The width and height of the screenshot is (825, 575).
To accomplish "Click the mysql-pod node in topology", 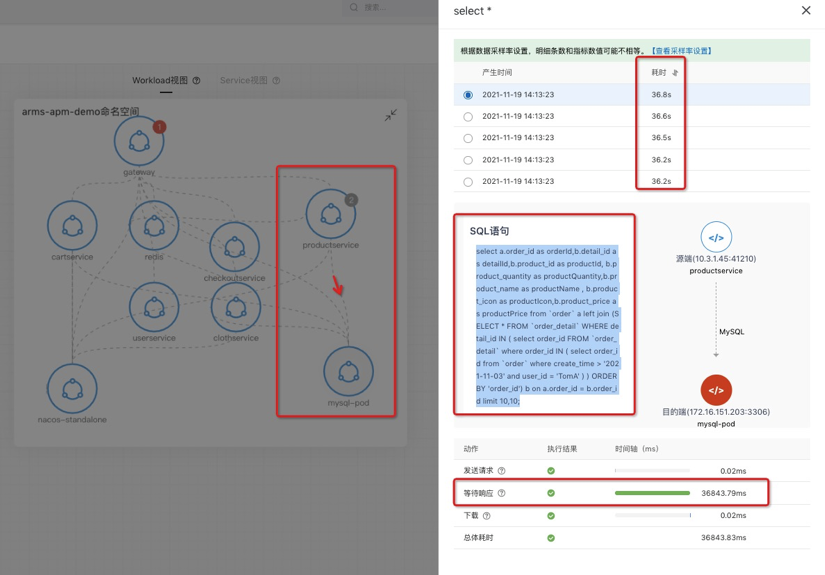I will coord(348,372).
